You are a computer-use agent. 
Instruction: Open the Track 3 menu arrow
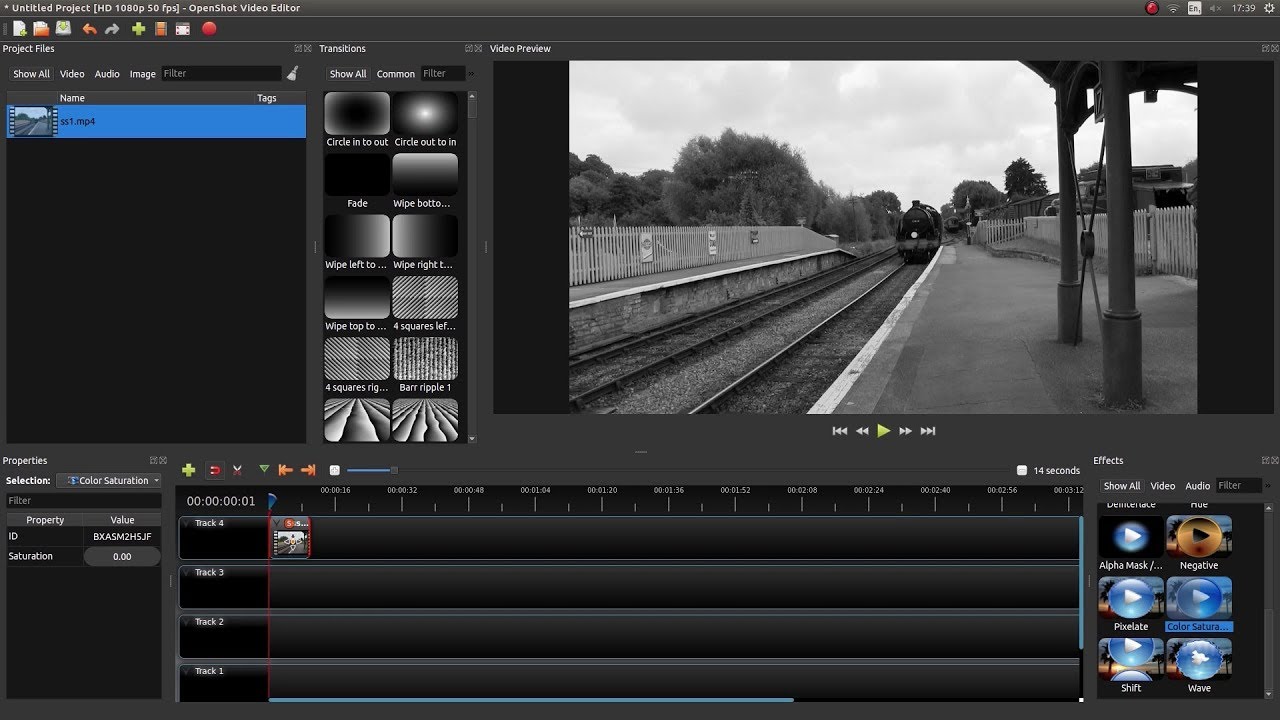(186, 572)
